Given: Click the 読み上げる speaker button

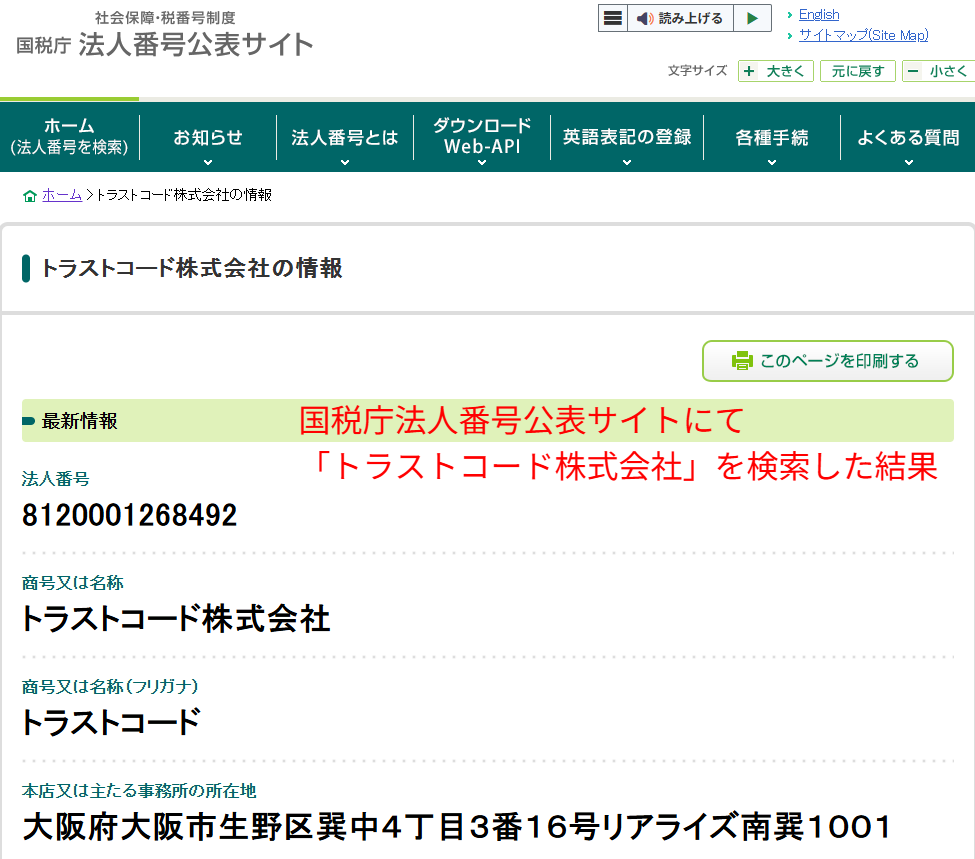Looking at the screenshot, I should tap(680, 18).
